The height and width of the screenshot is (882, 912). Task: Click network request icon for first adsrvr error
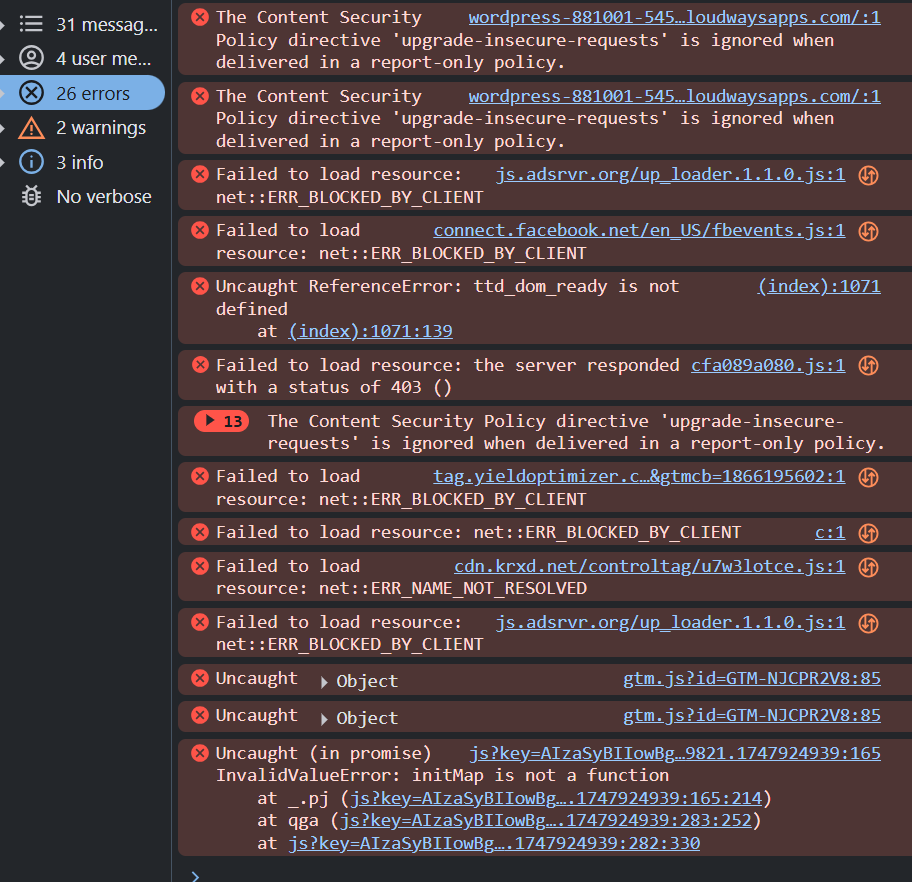(868, 175)
